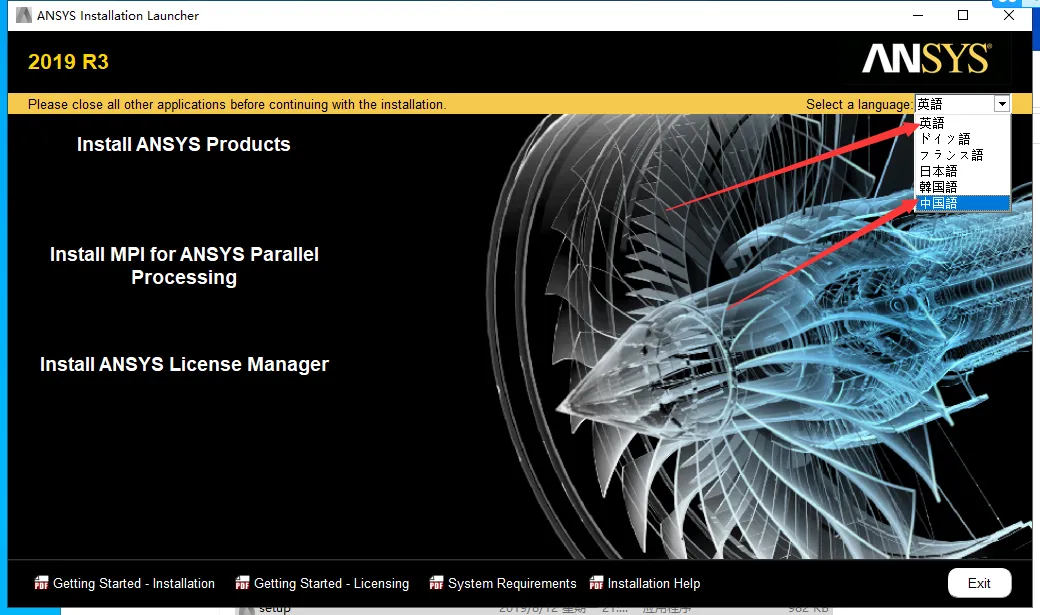Click the 'Please close all other applications' notice
The image size is (1040, 615).
[237, 104]
